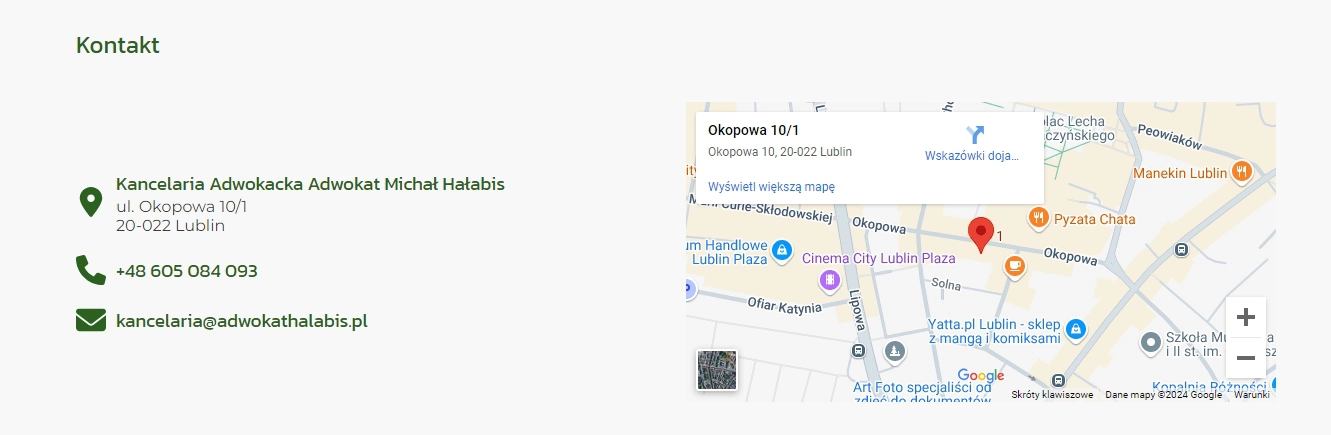Select Manekin Lublin restaurant marker icon
1331x435 pixels.
(1241, 171)
